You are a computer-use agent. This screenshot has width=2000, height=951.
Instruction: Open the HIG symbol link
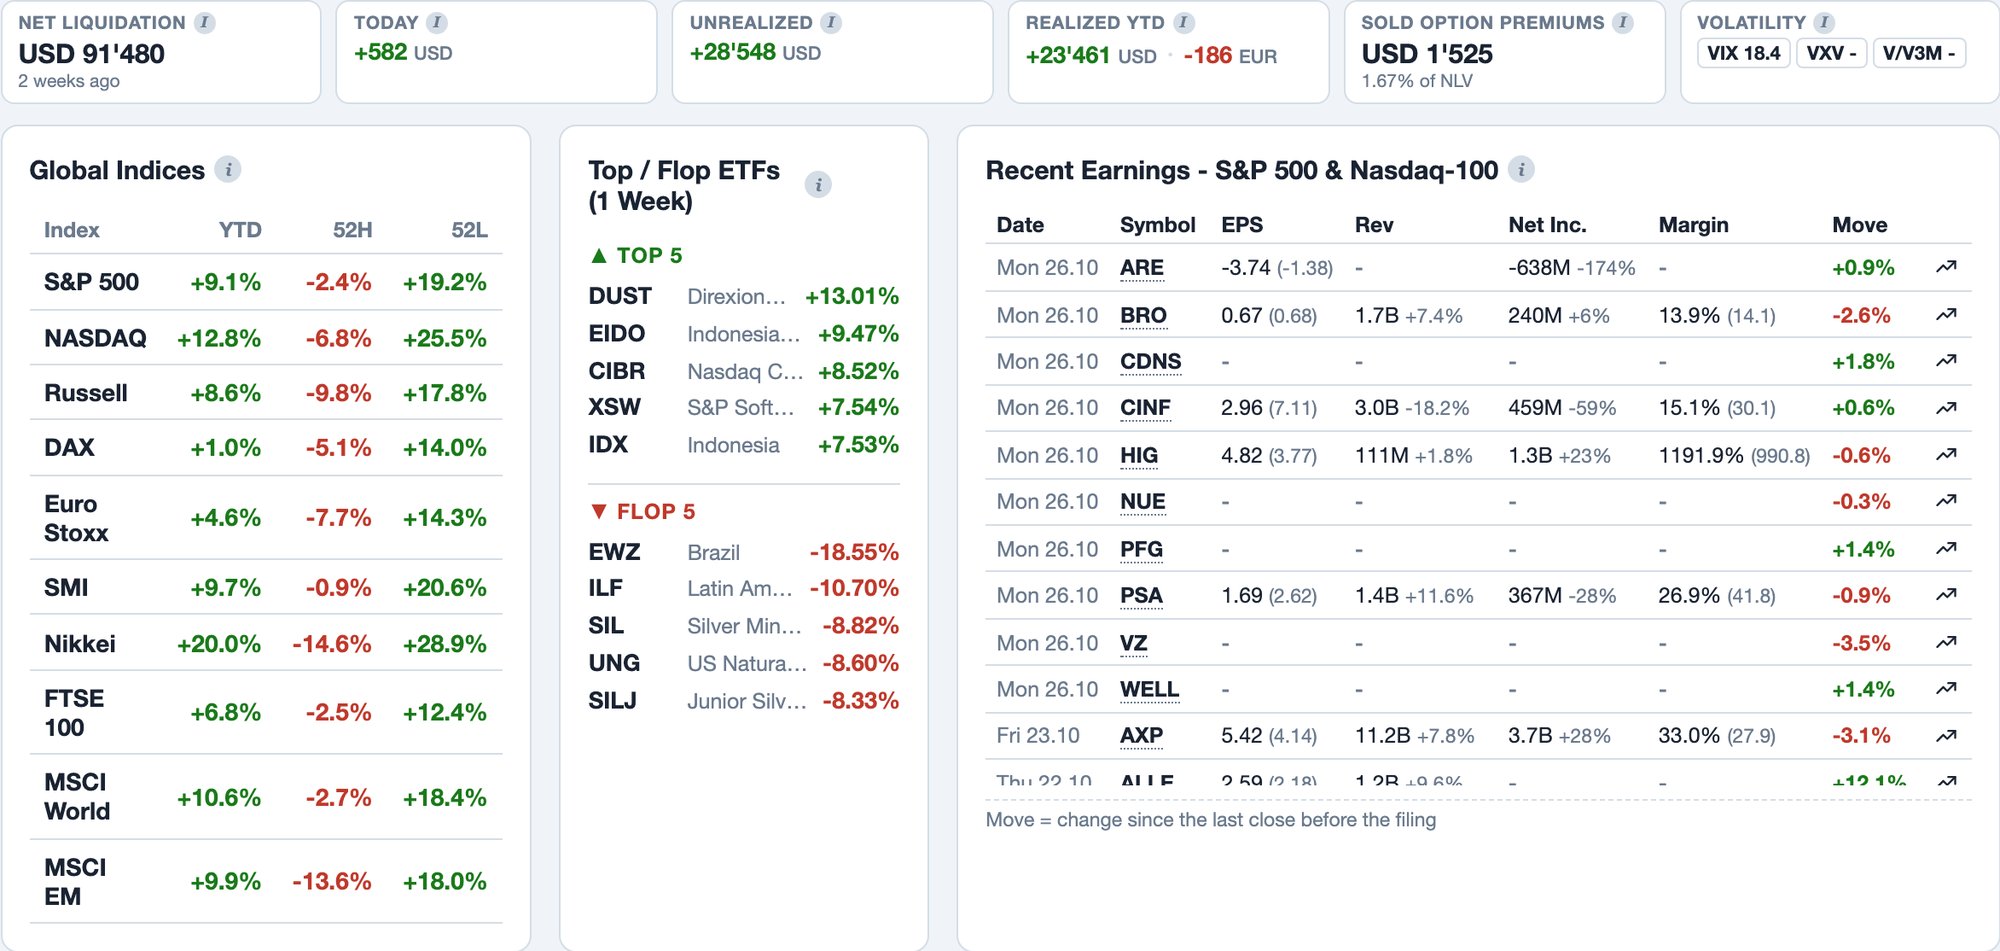1139,456
